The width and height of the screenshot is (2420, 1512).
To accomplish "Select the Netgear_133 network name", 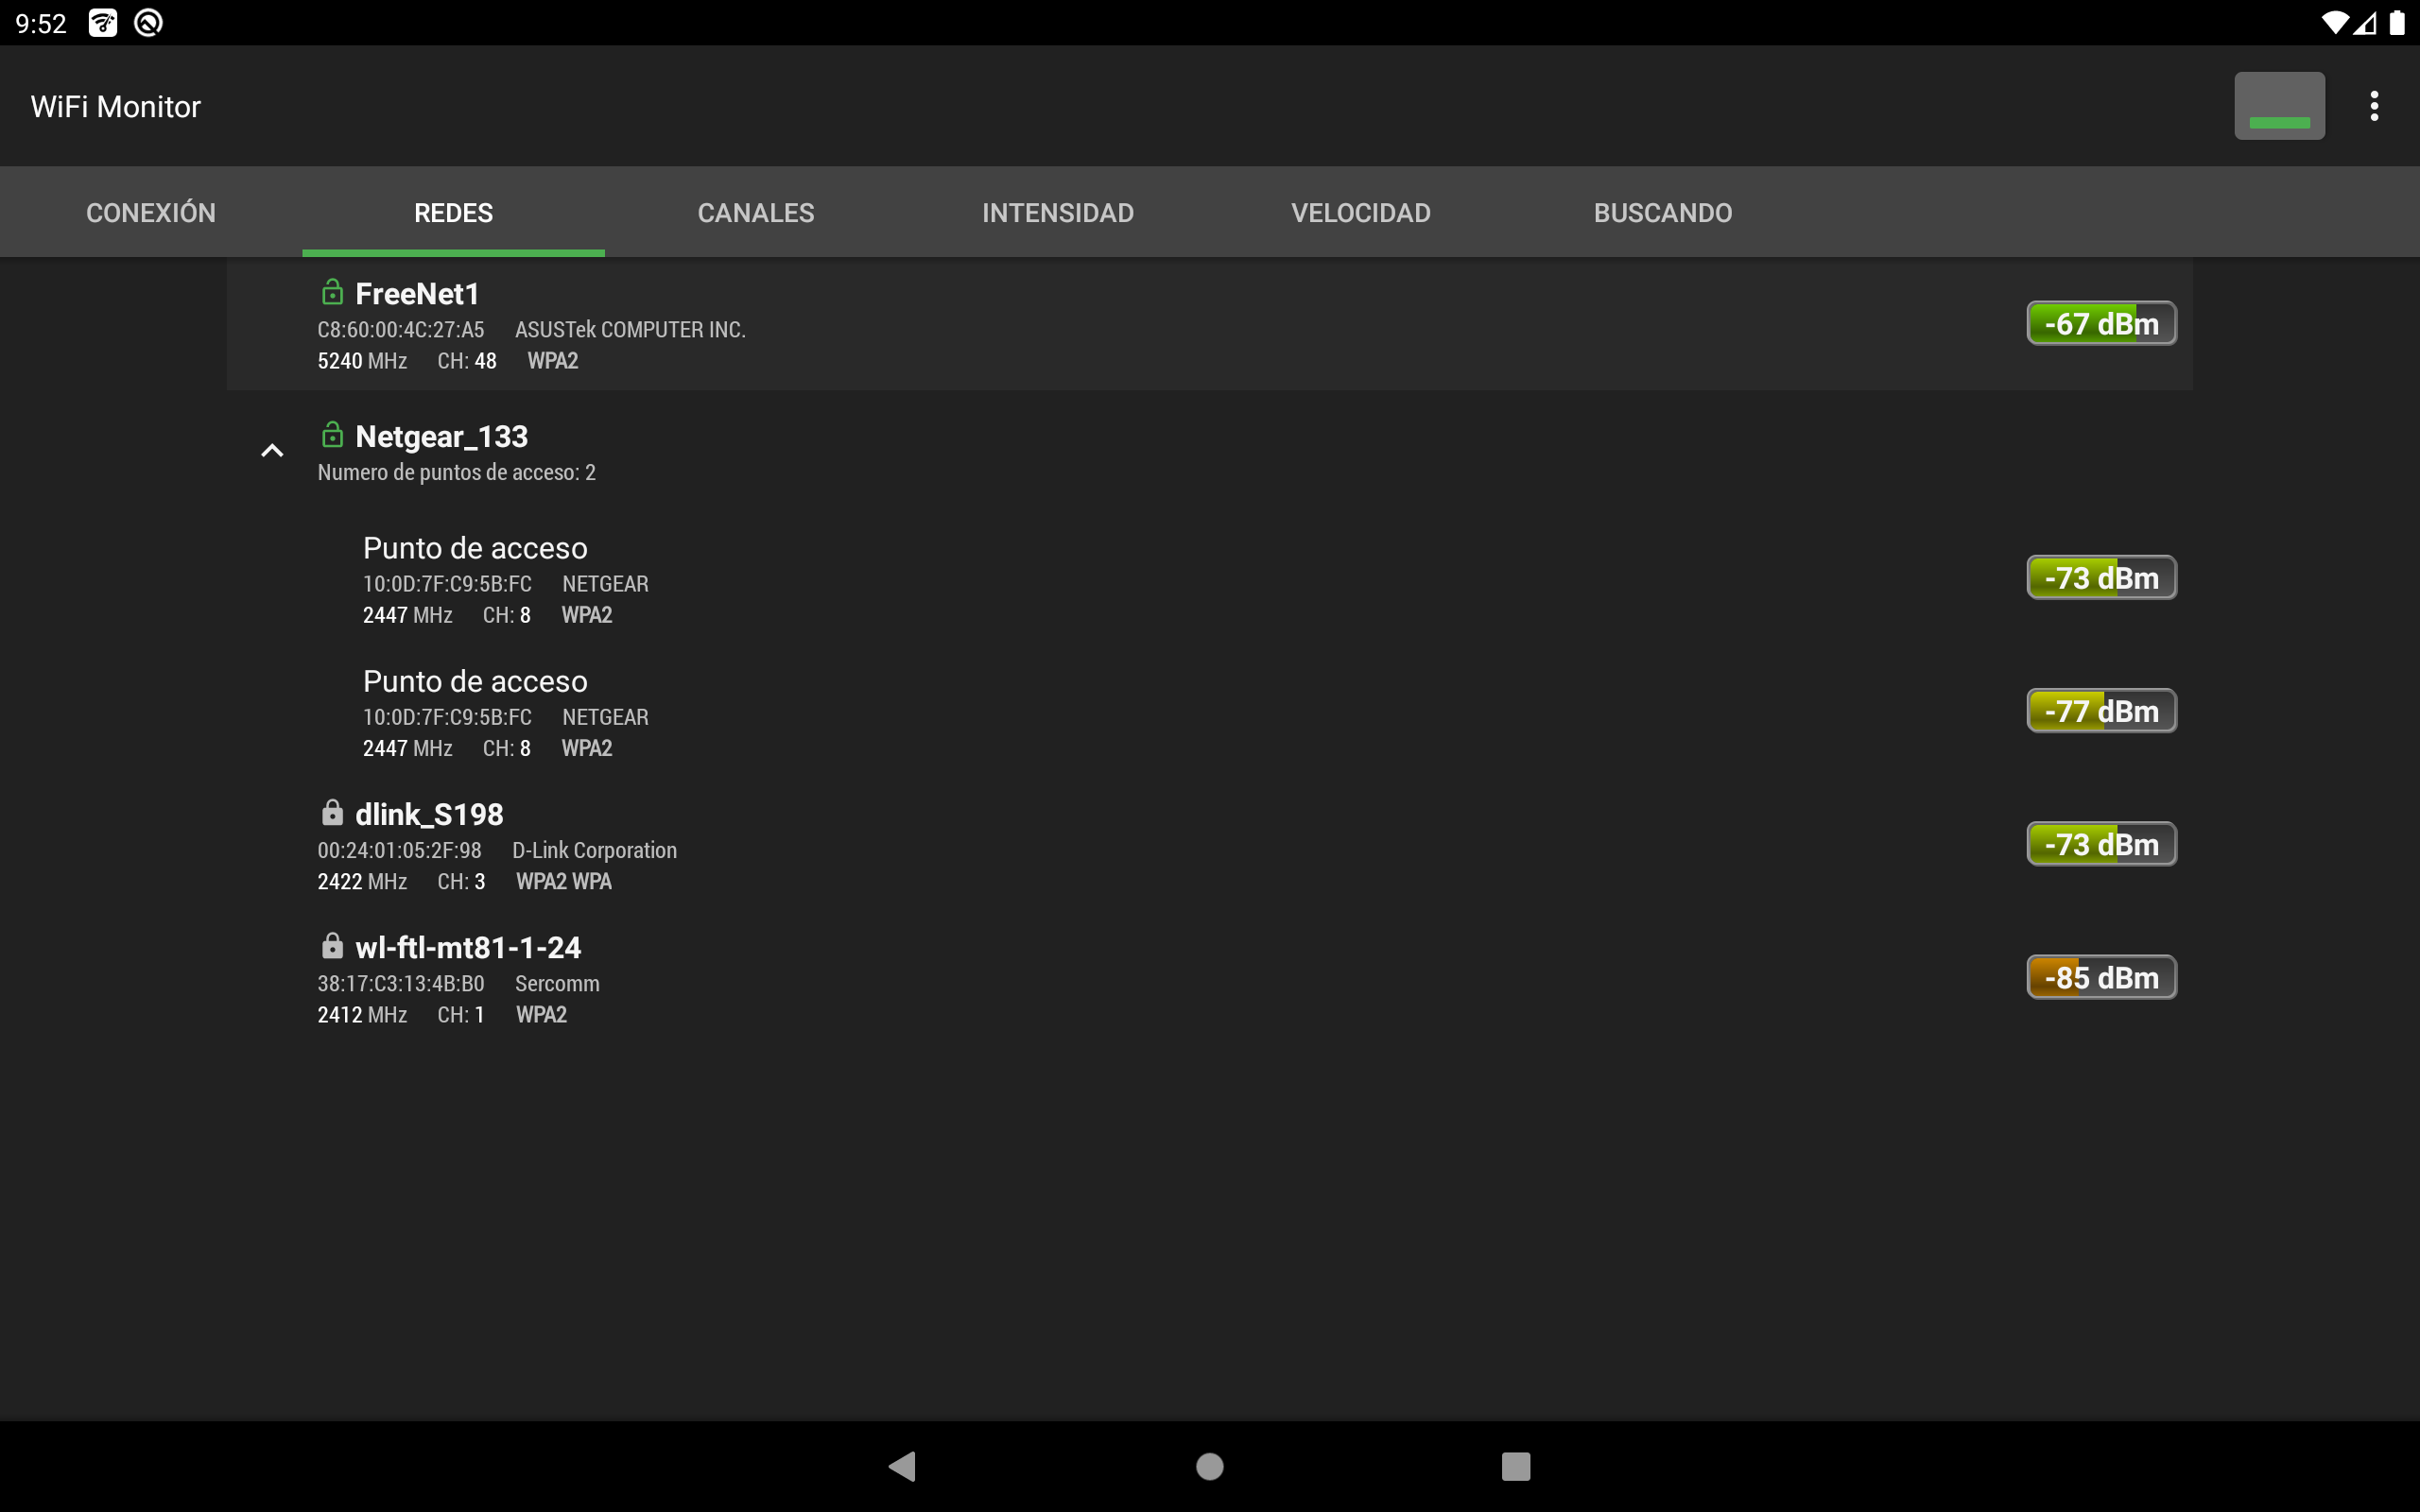I will 441,437.
